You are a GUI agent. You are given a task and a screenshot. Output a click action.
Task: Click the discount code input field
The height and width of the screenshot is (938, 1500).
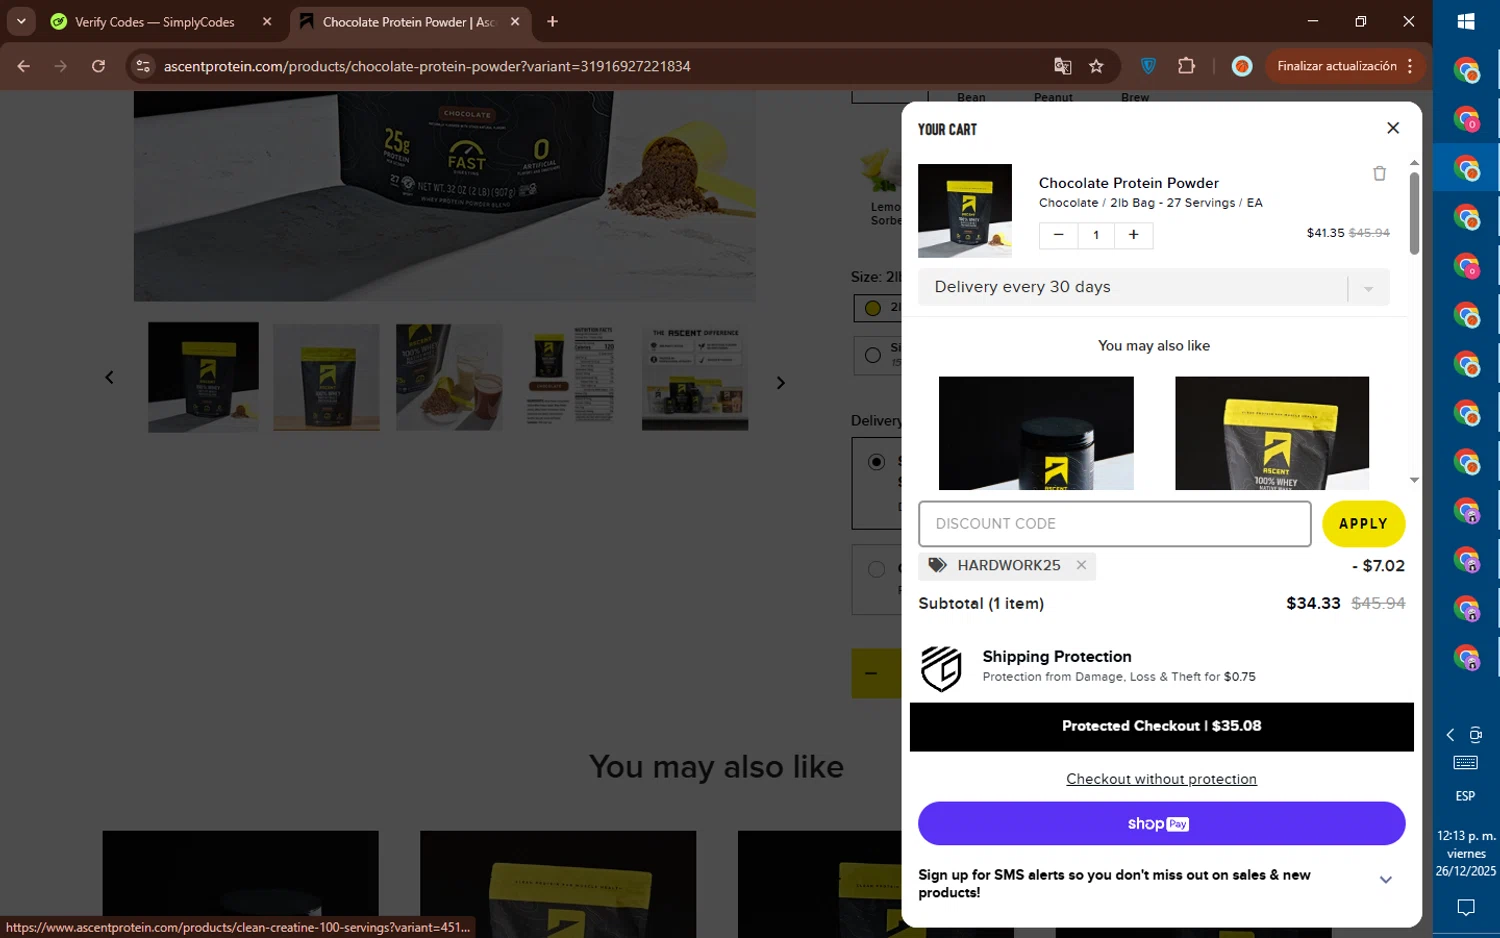click(x=1114, y=524)
